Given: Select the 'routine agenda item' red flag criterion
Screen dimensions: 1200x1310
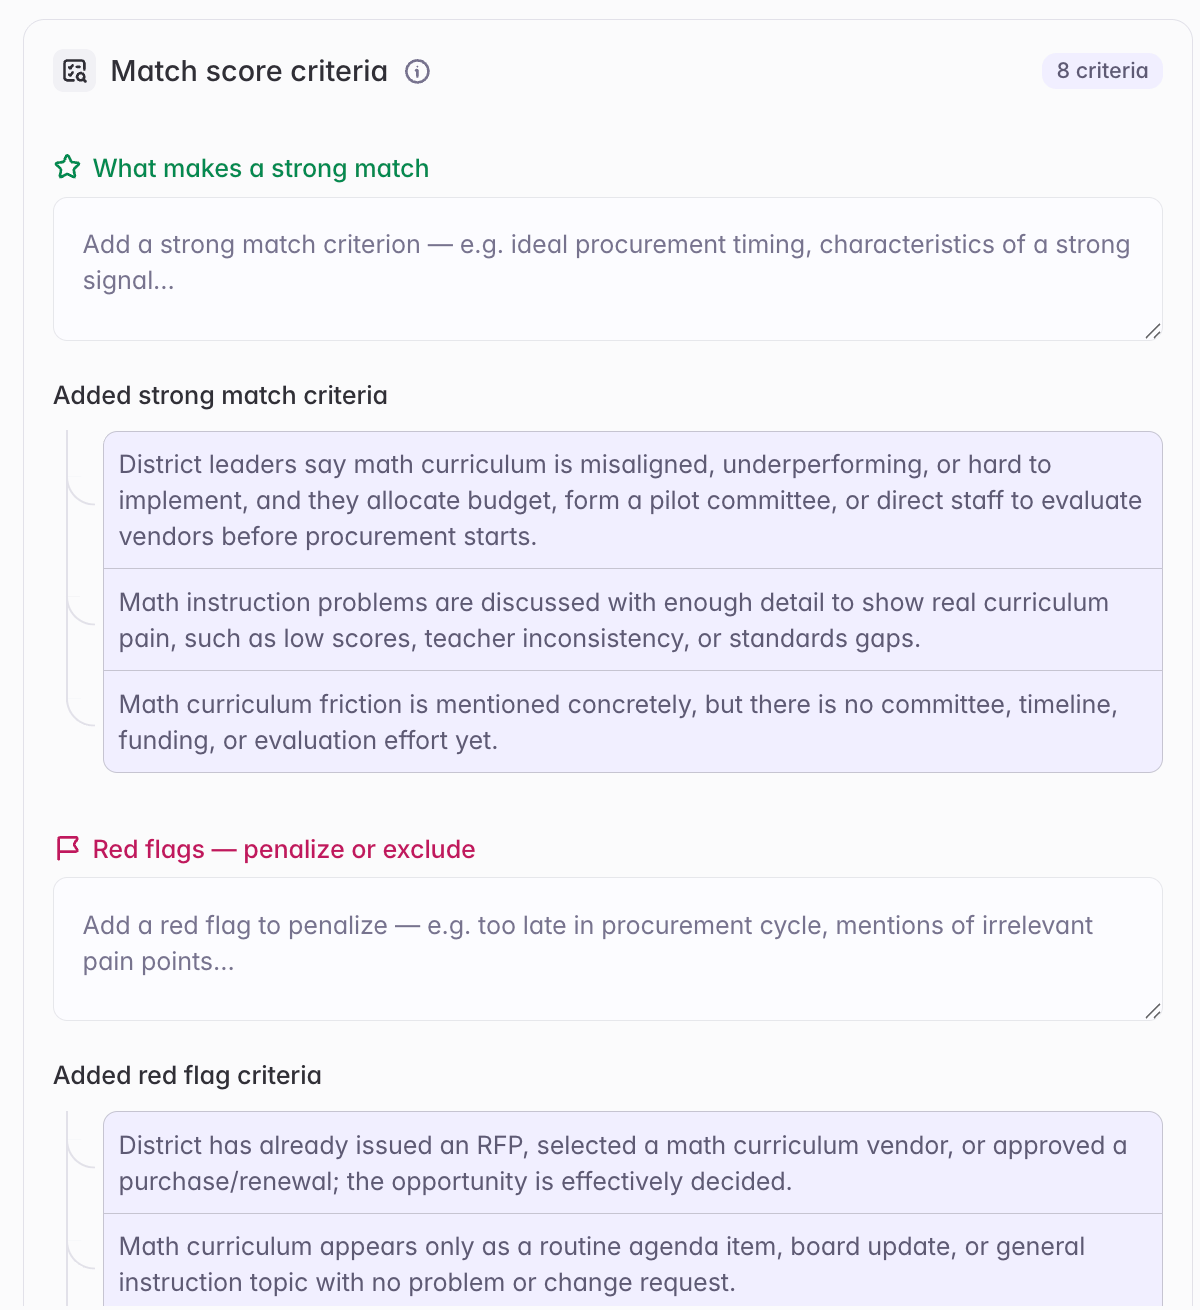Looking at the screenshot, I should (633, 1264).
